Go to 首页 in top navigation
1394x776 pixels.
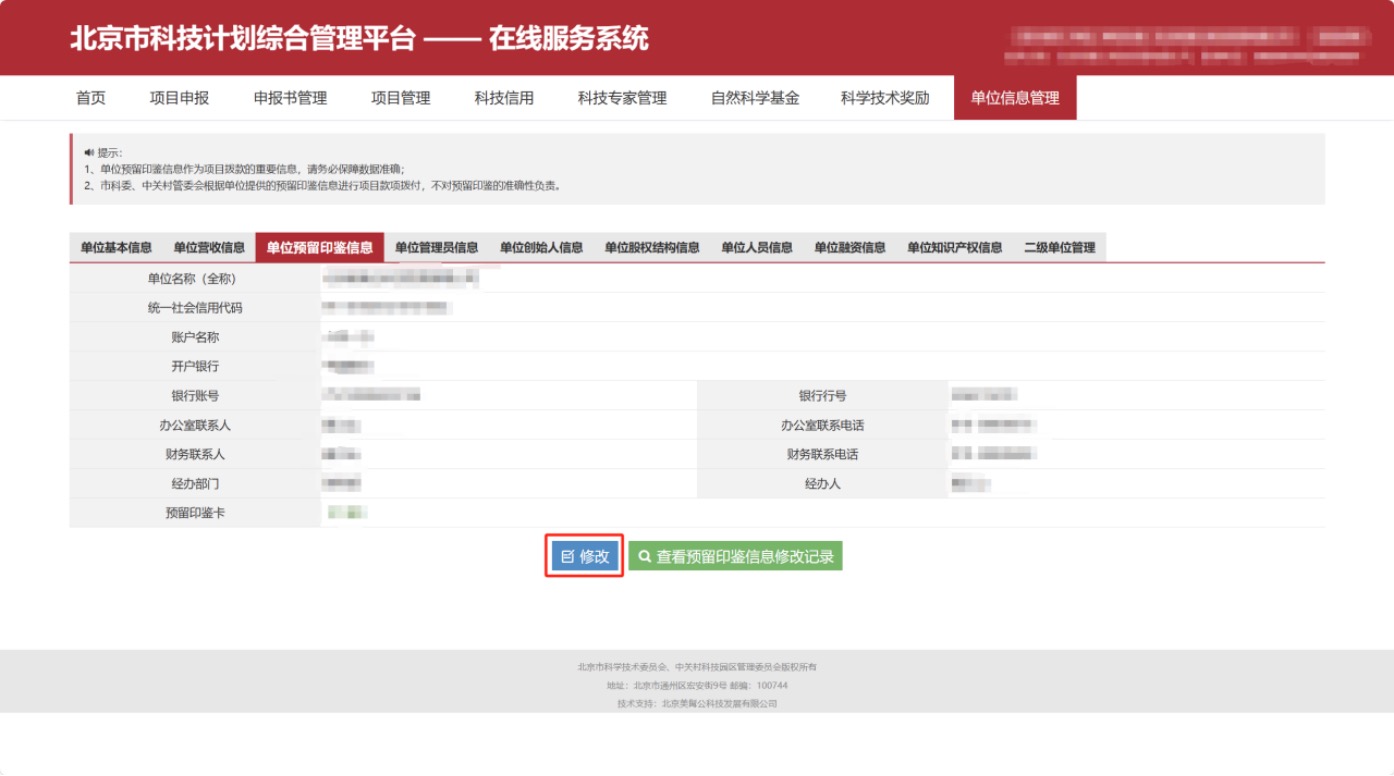click(91, 98)
